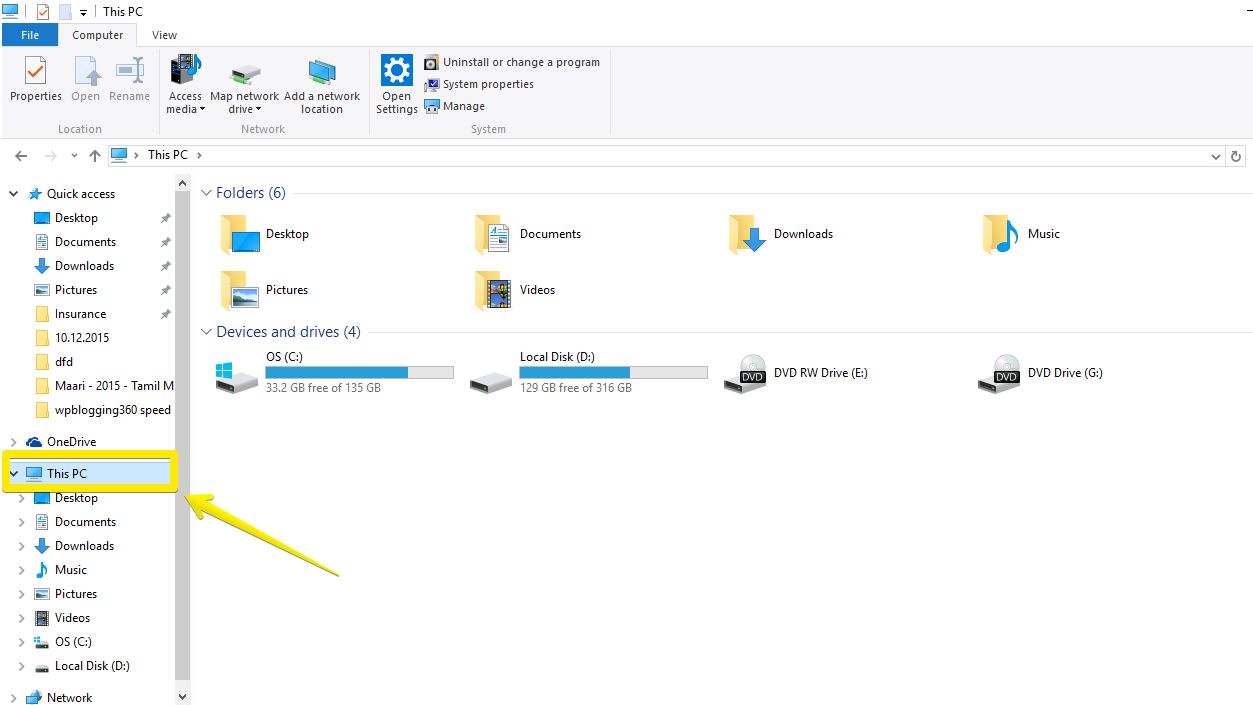Open the OneDrive item in sidebar
1253x705 pixels.
pos(68,441)
